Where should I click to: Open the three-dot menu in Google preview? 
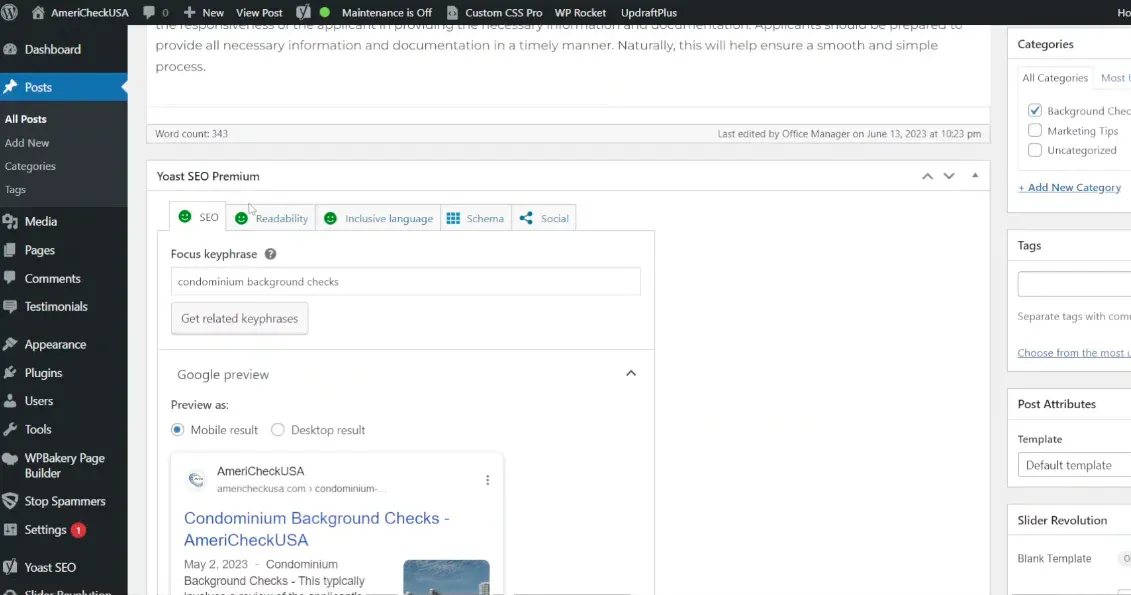(x=487, y=480)
